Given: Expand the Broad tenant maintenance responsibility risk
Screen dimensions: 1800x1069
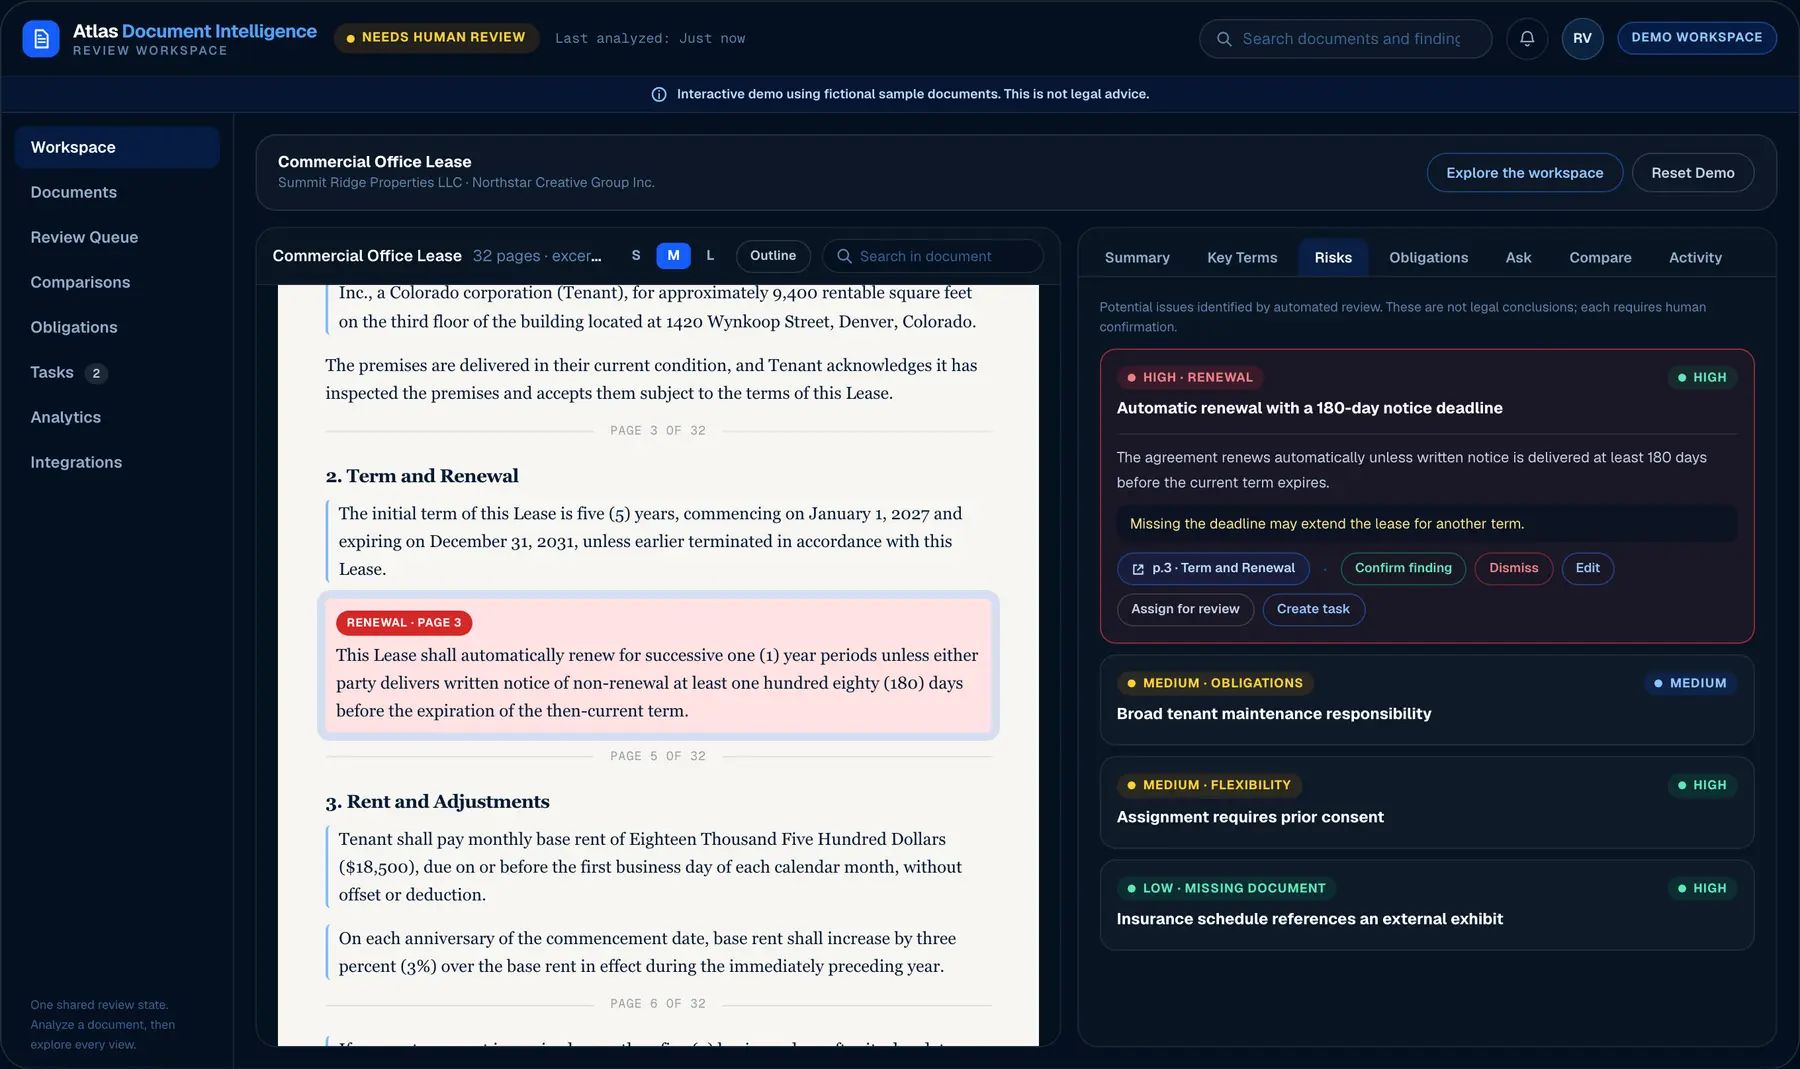Looking at the screenshot, I should (x=1427, y=699).
